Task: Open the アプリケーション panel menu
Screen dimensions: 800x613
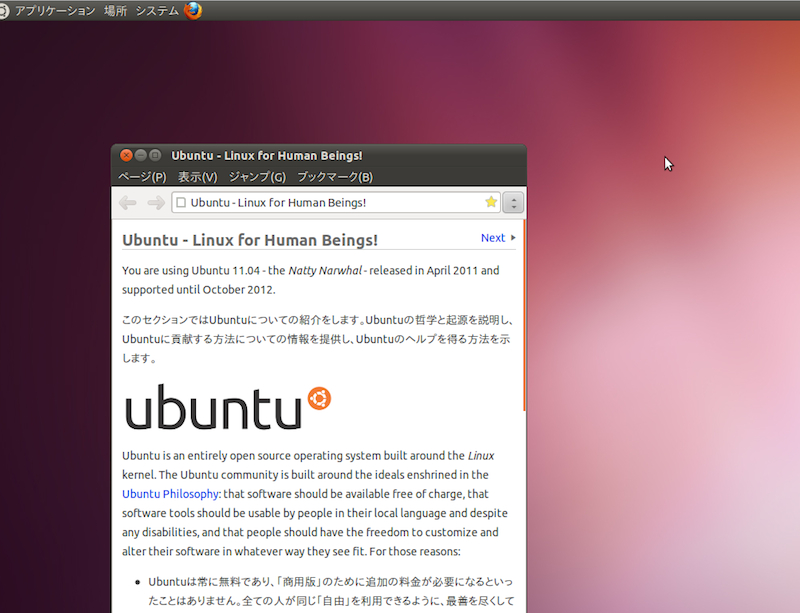Action: click(55, 11)
